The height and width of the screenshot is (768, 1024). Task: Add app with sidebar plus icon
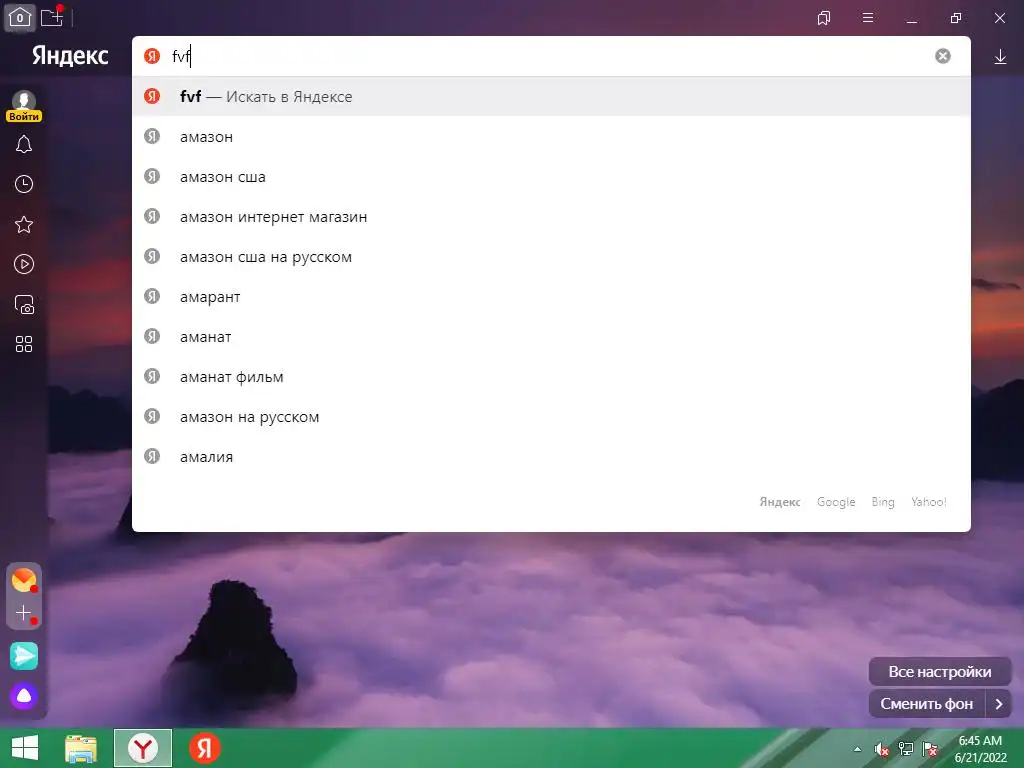pyautogui.click(x=24, y=613)
